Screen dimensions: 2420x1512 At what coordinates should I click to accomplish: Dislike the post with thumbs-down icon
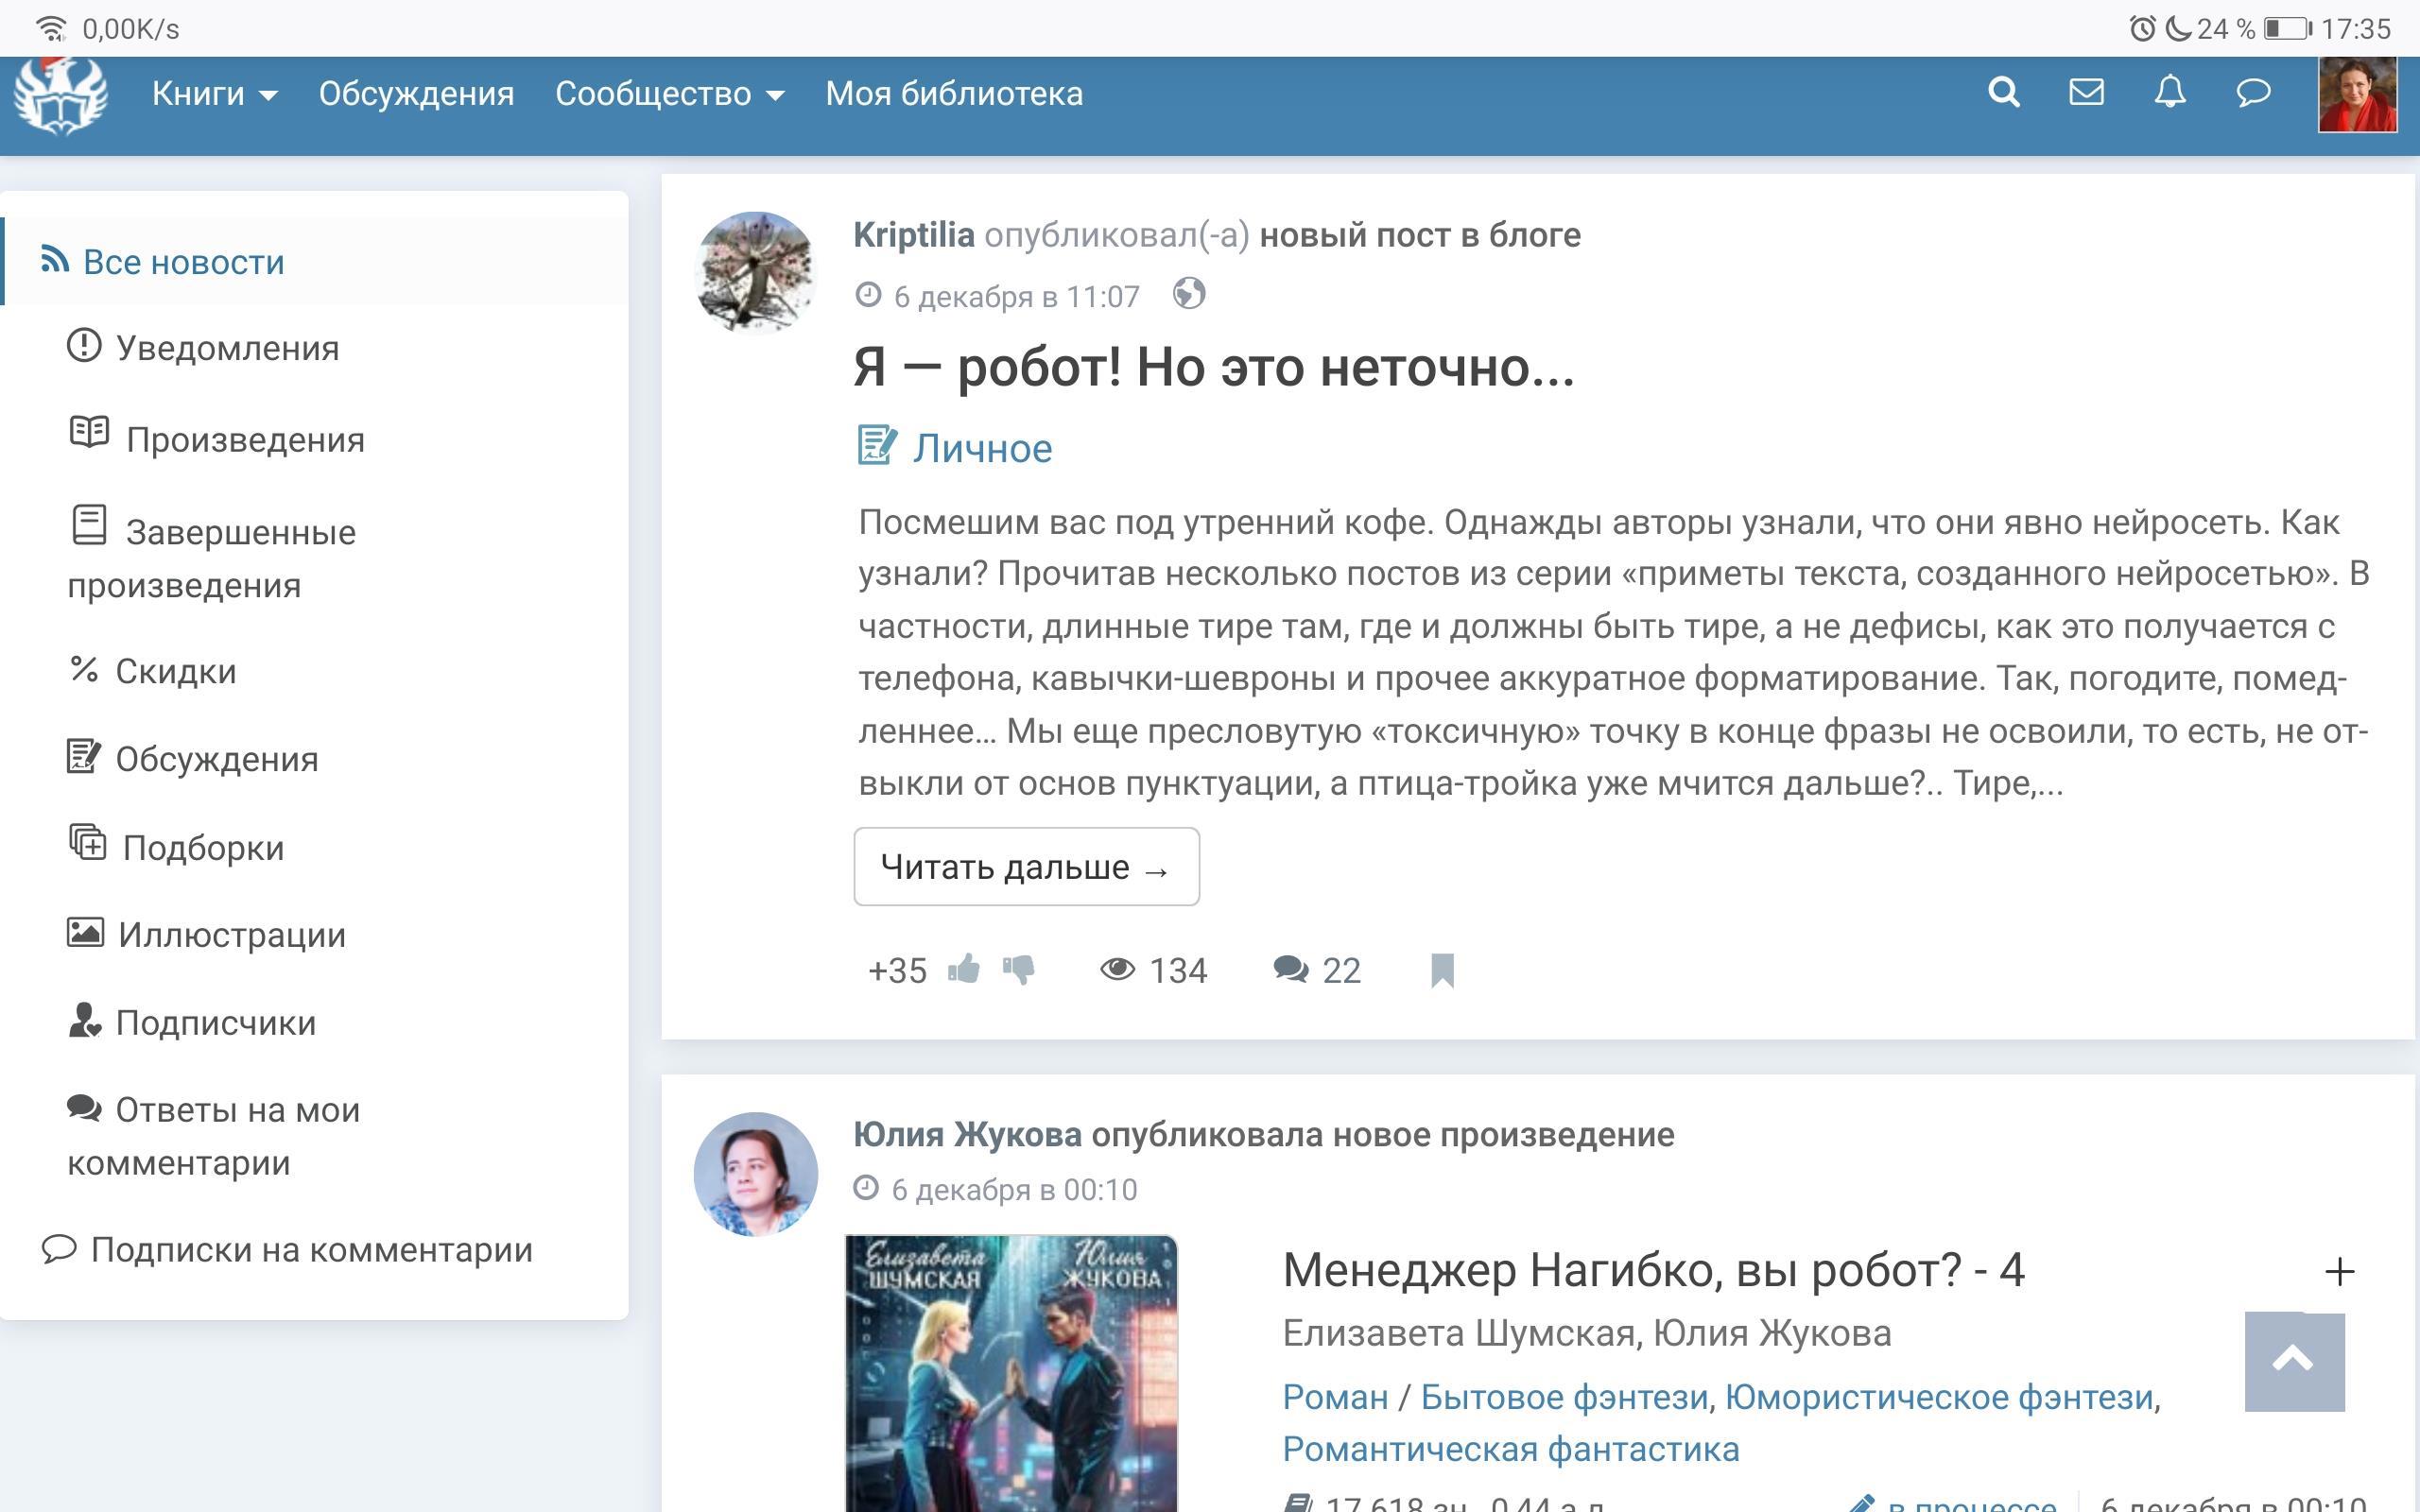click(x=1019, y=969)
